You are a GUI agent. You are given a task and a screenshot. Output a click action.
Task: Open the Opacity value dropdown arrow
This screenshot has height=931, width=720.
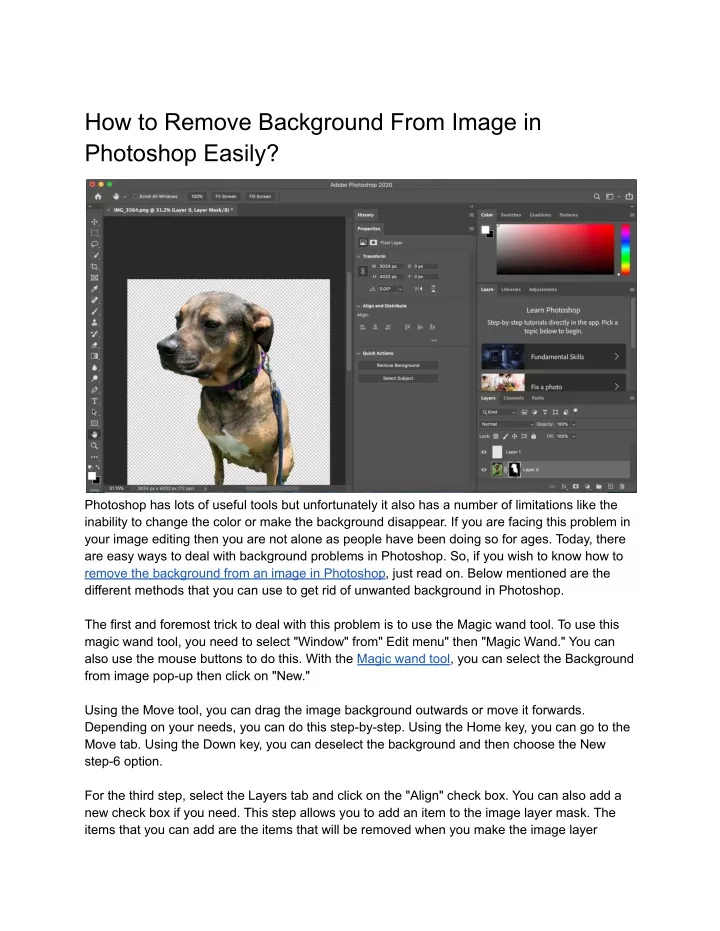click(574, 425)
